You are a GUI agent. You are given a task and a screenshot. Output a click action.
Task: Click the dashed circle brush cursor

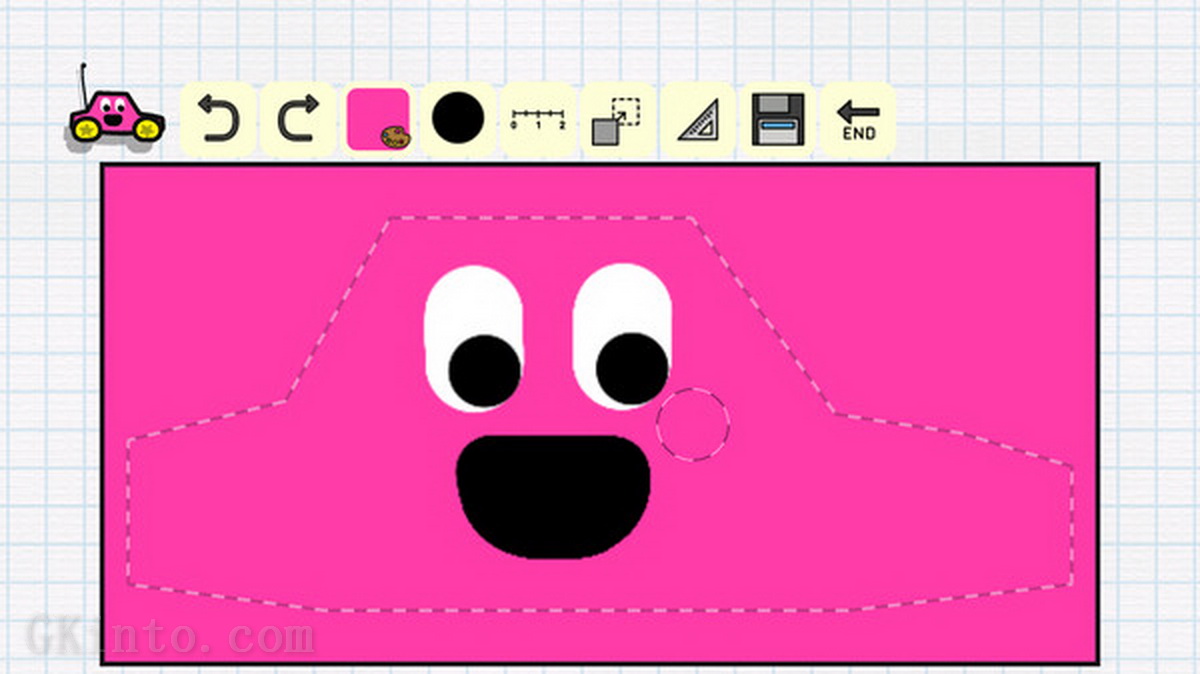tap(693, 425)
